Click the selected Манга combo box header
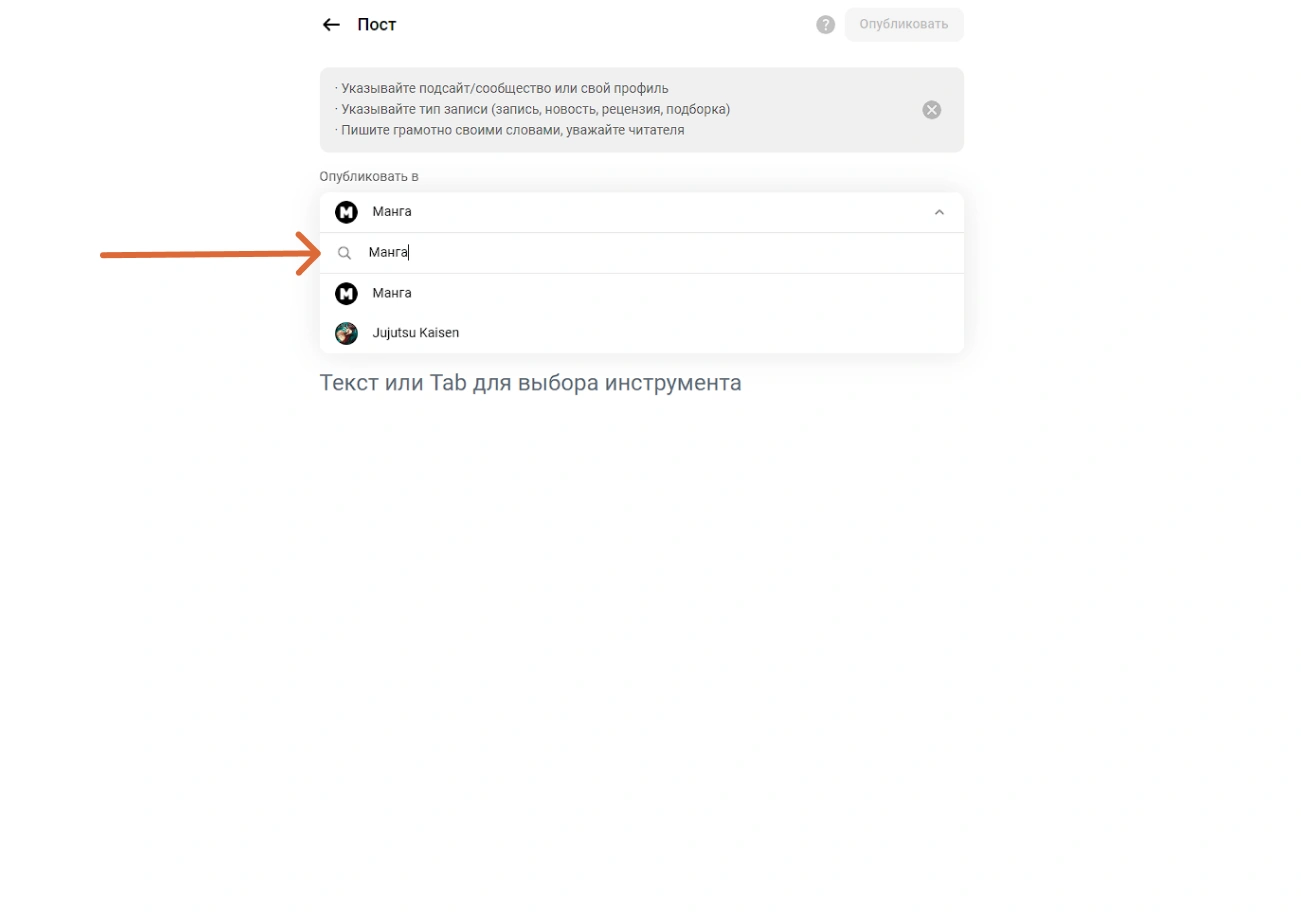This screenshot has height=919, width=1301. 640,212
